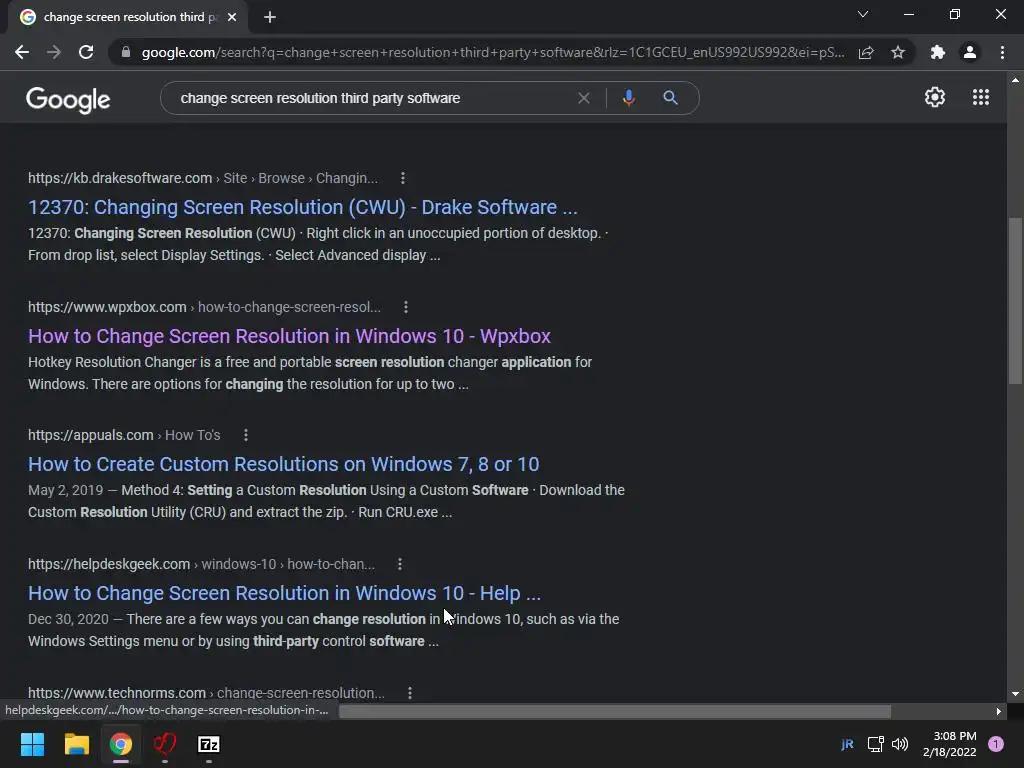Start voice search with the microphone

(x=628, y=98)
